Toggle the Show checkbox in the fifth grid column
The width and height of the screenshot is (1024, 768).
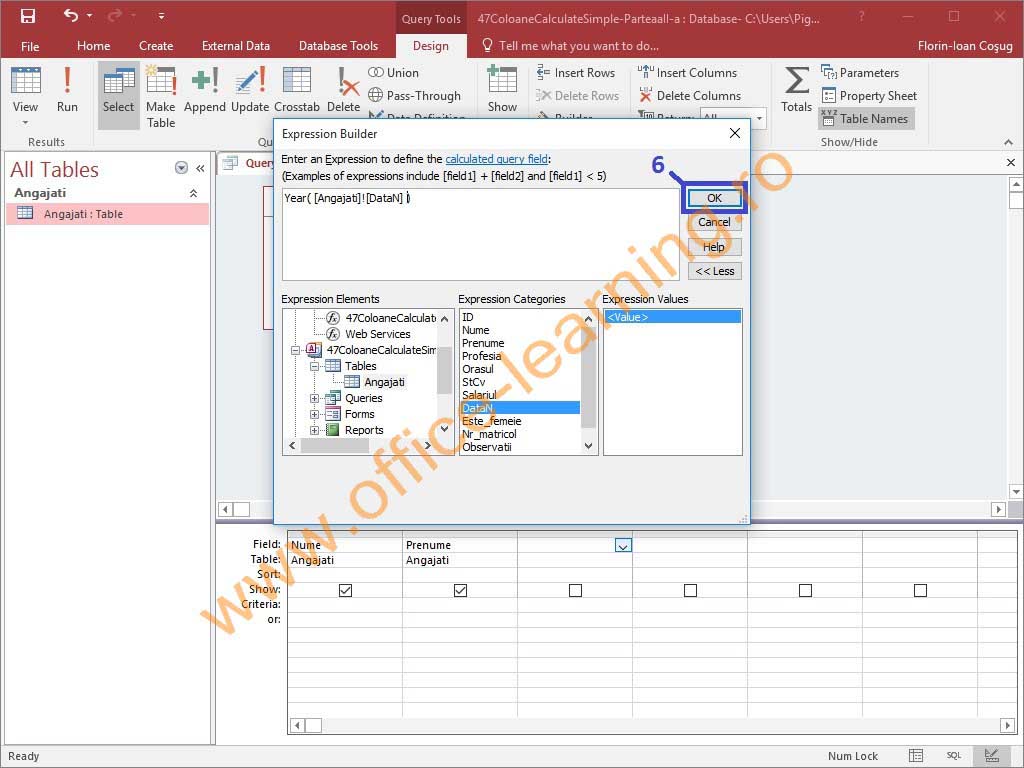pyautogui.click(x=805, y=590)
